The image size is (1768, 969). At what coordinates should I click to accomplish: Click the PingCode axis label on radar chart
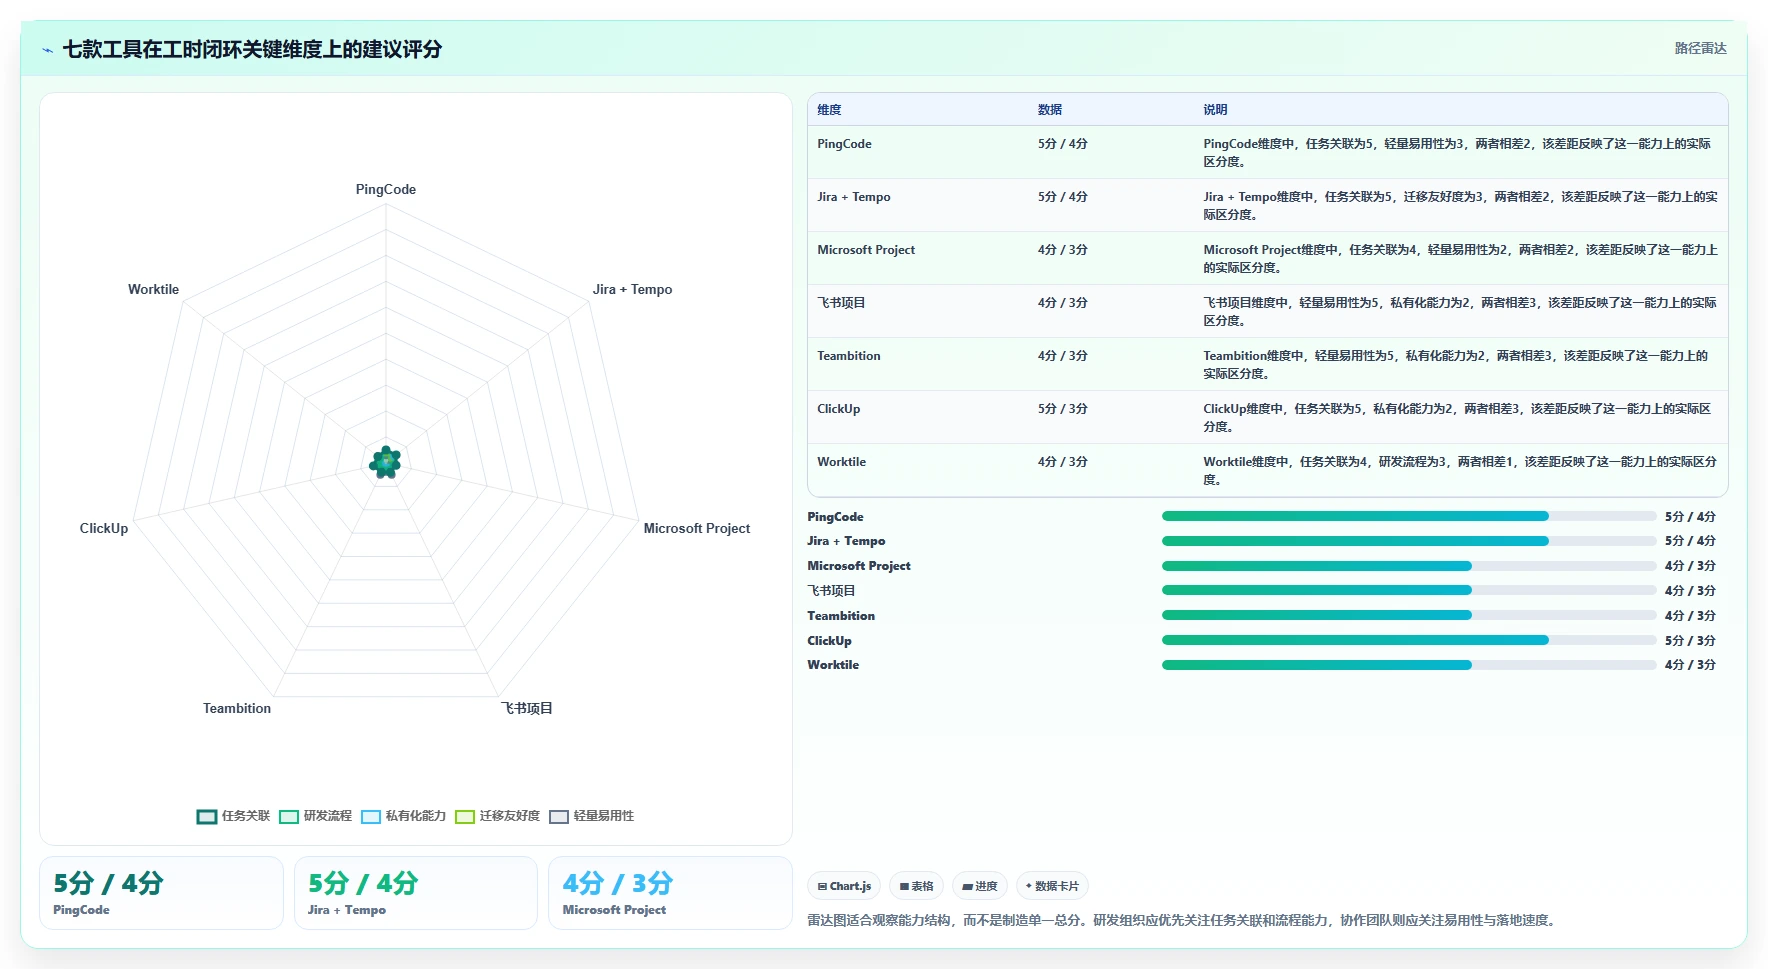click(x=386, y=189)
